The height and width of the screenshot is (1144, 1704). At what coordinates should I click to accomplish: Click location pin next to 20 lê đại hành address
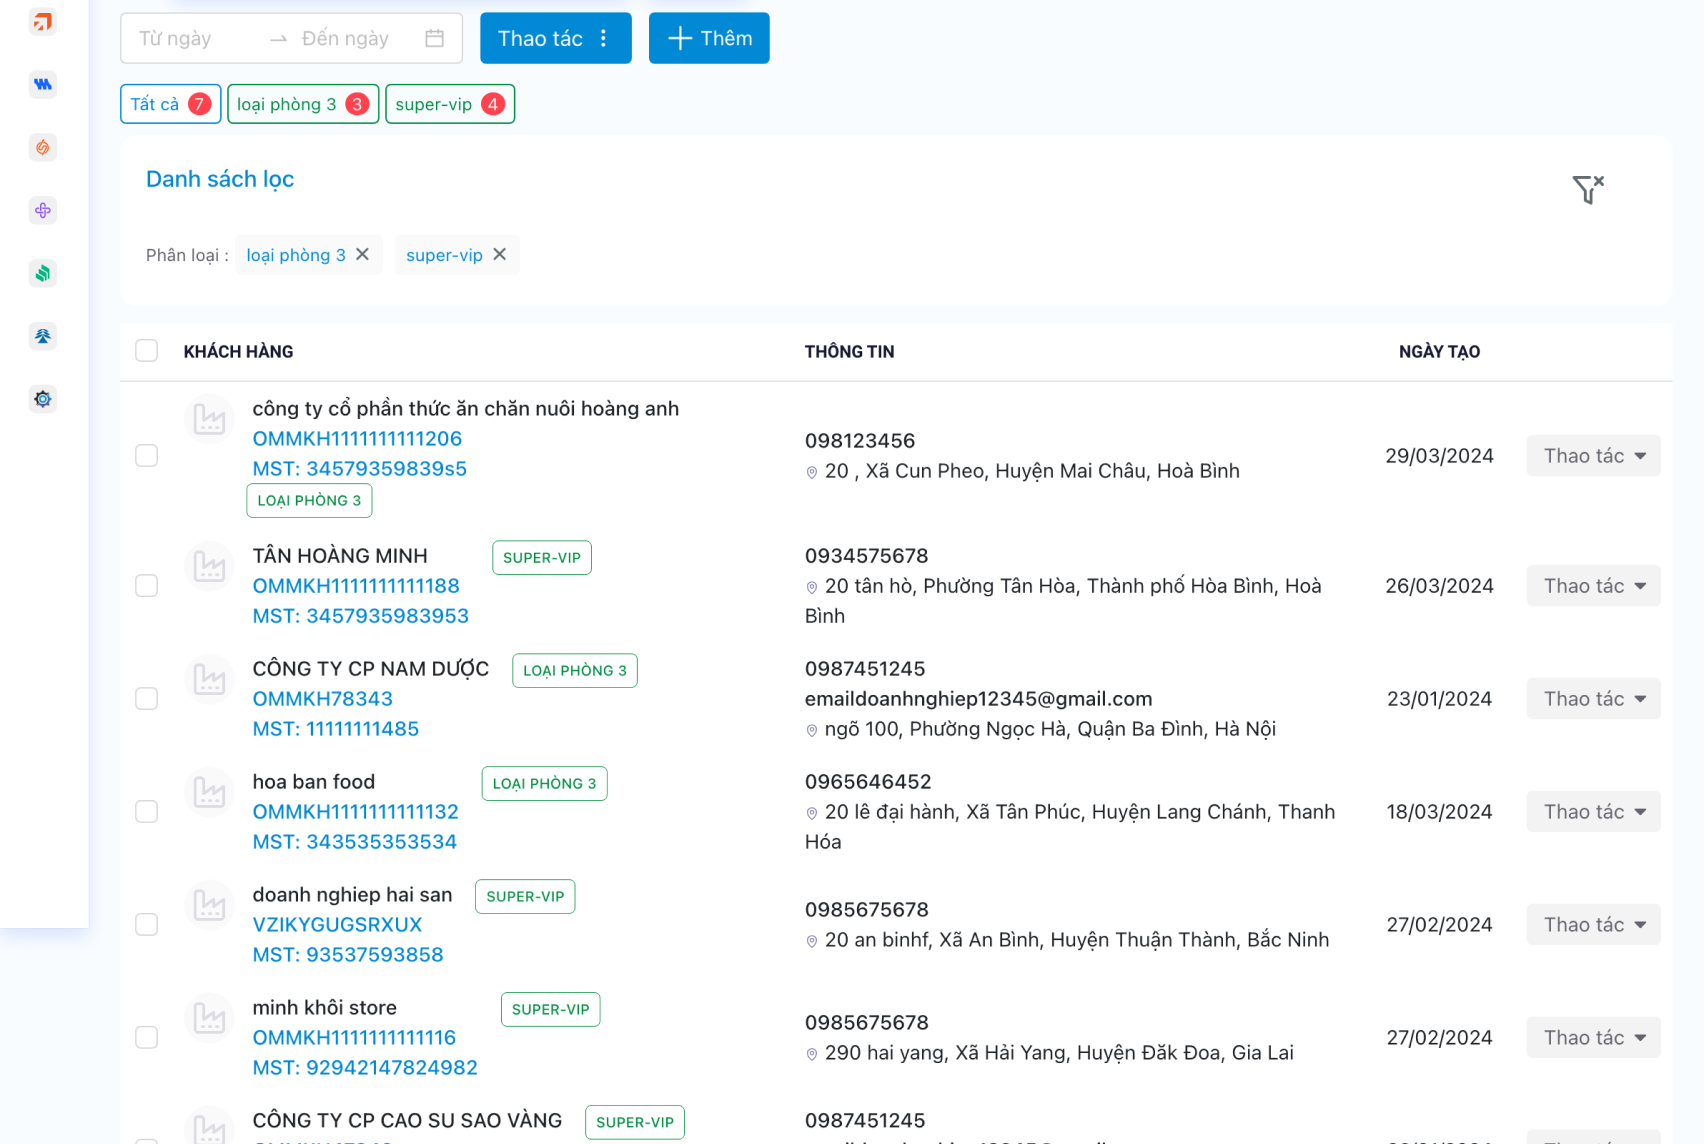pyautogui.click(x=812, y=813)
